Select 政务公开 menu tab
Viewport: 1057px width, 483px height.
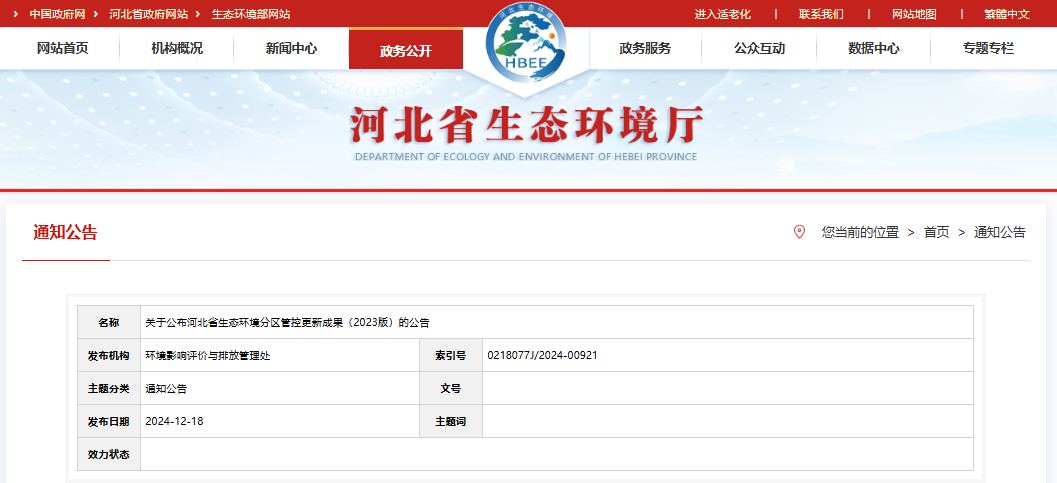click(x=406, y=49)
